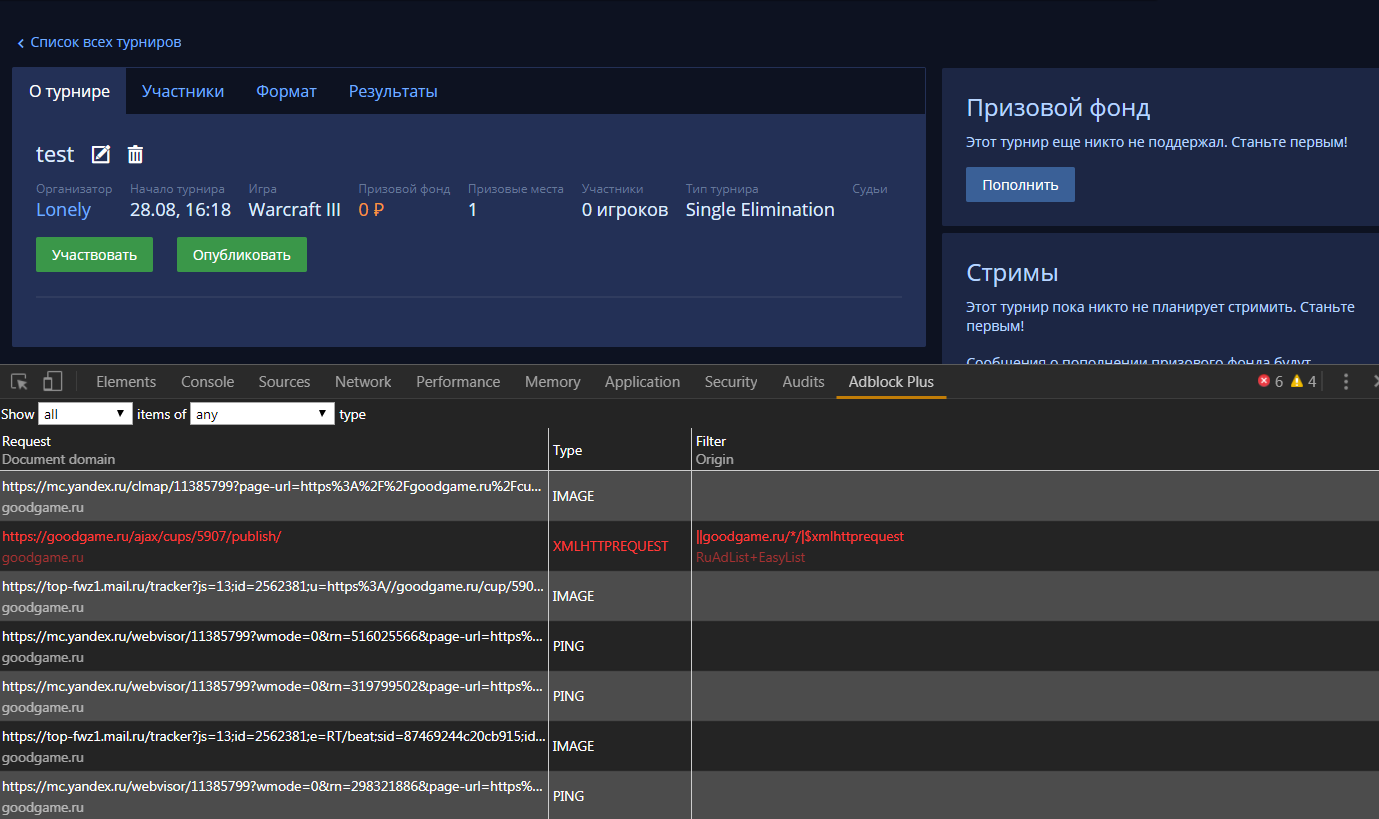The image size is (1379, 819).
Task: Open the Участники tab
Action: click(x=183, y=91)
